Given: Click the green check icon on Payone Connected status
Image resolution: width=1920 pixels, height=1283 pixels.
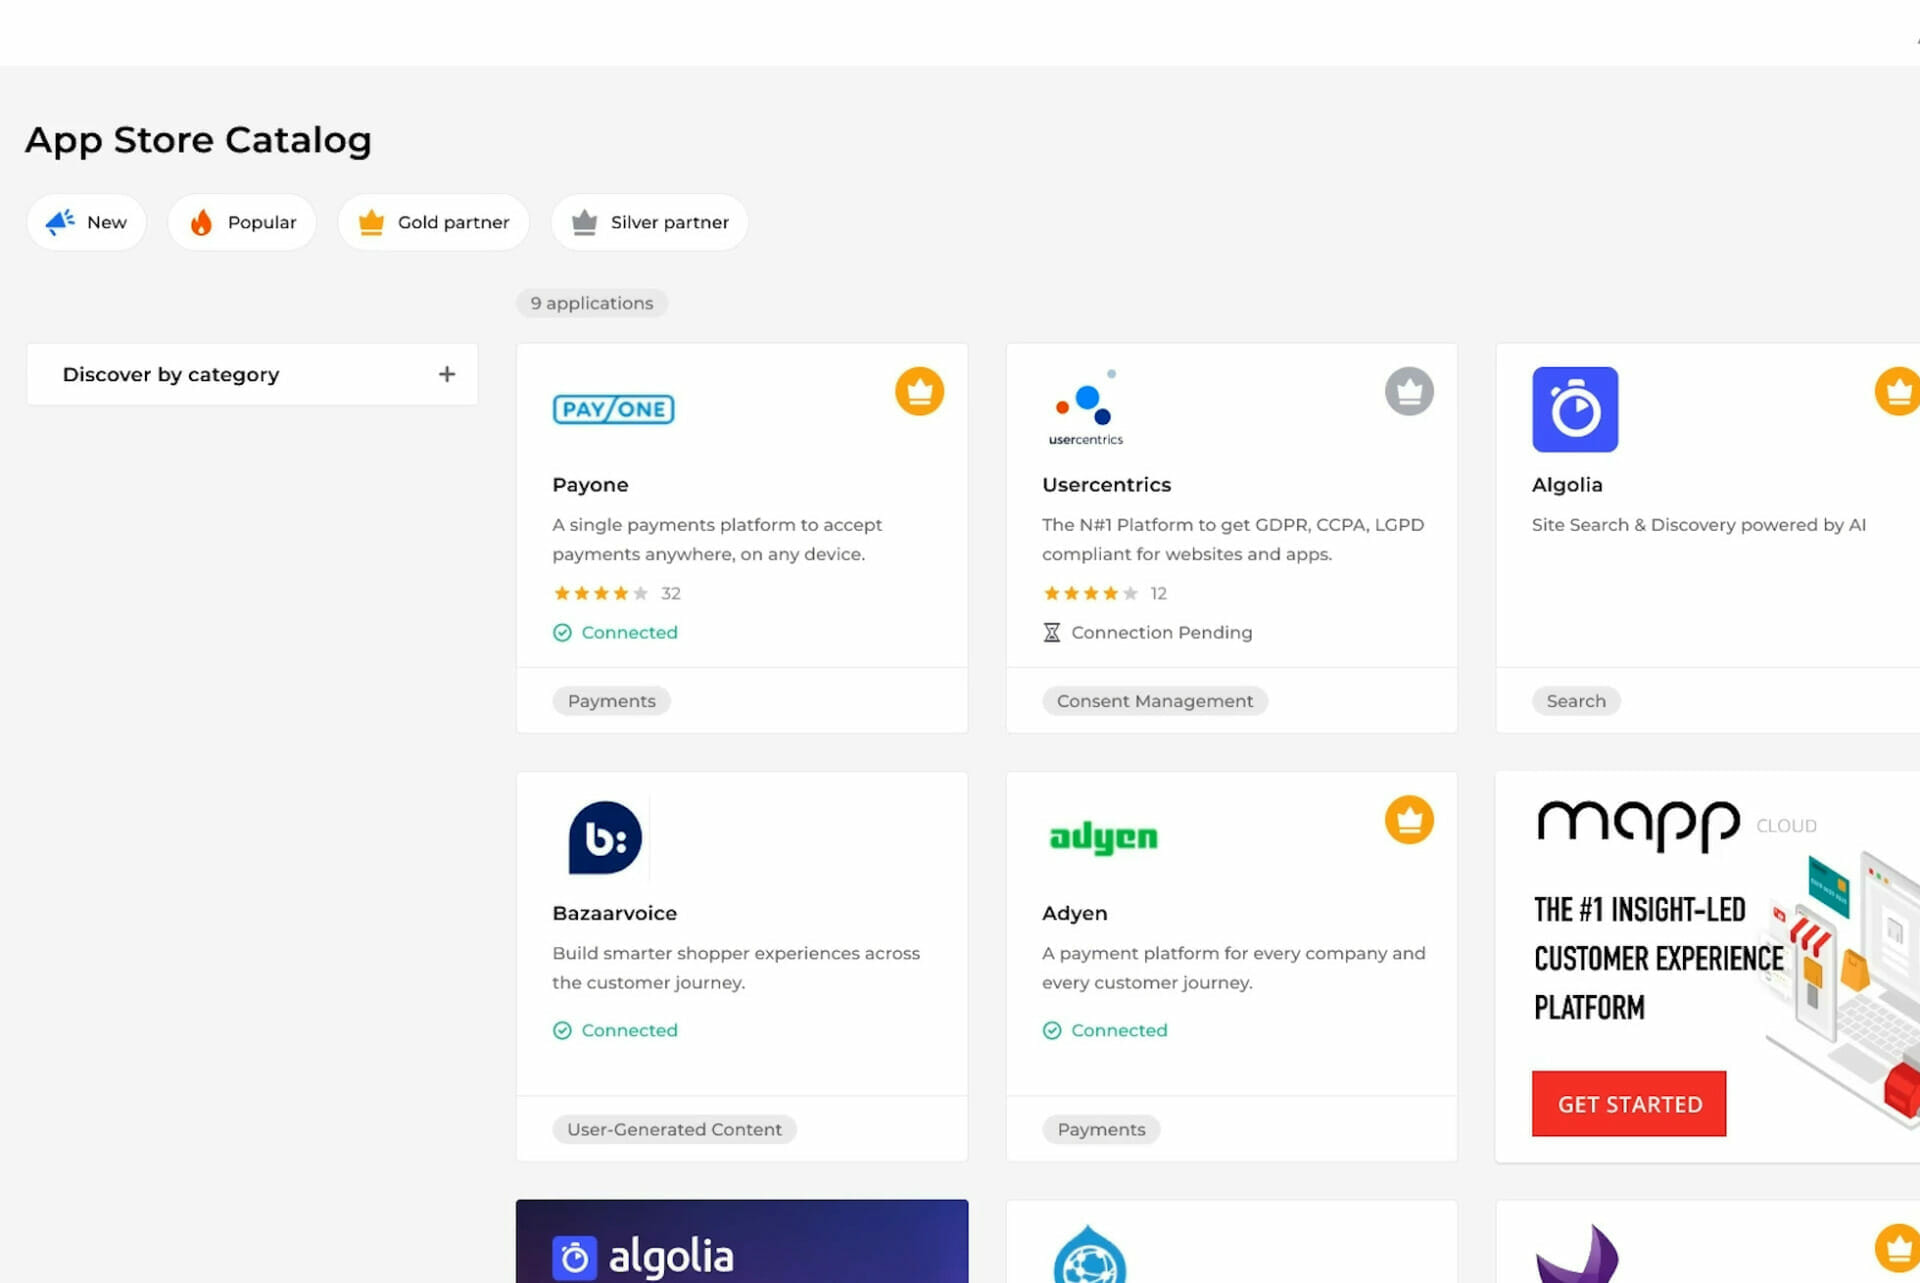Looking at the screenshot, I should point(562,632).
